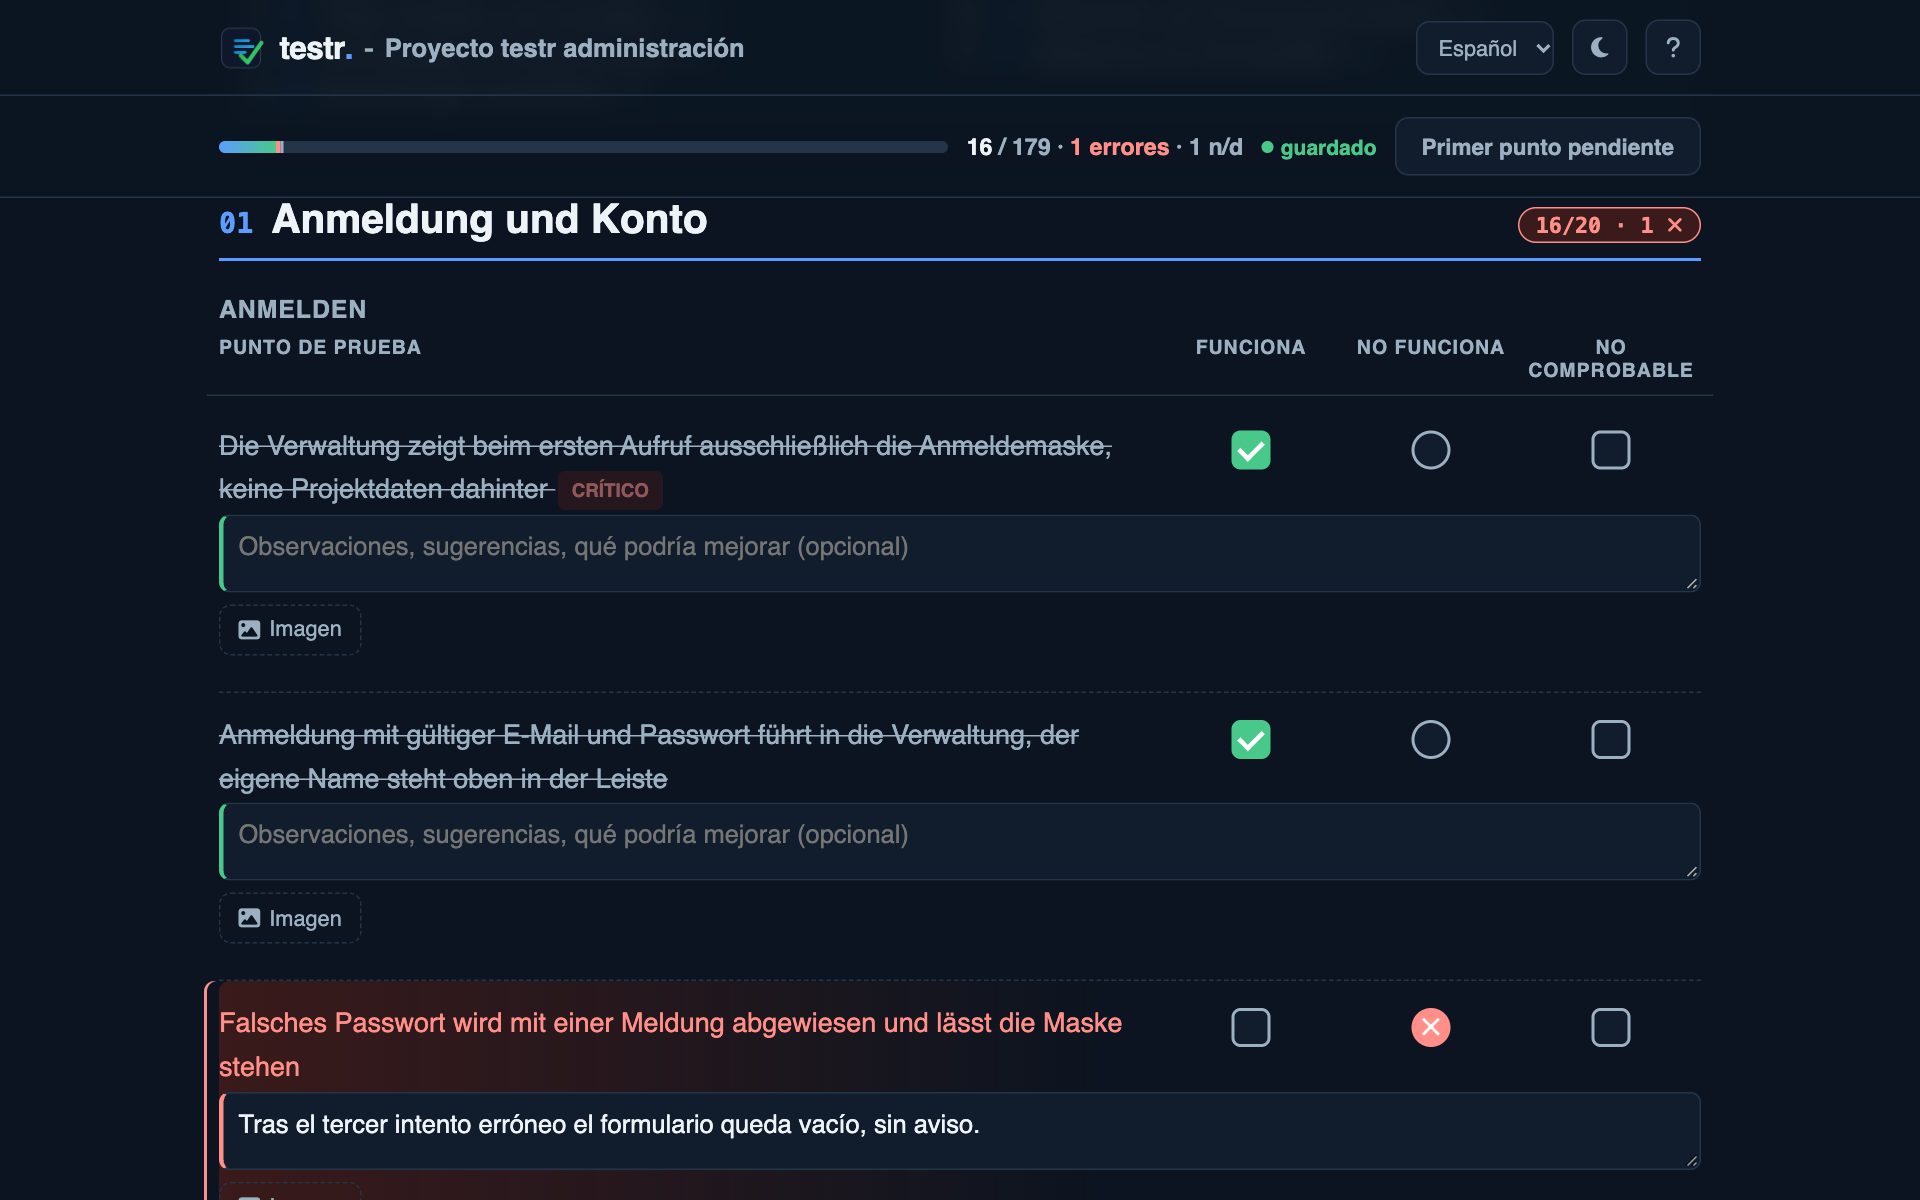This screenshot has height=1200, width=1920.
Task: Mark No funciona for gültiger E-Mail test
Action: coord(1430,740)
